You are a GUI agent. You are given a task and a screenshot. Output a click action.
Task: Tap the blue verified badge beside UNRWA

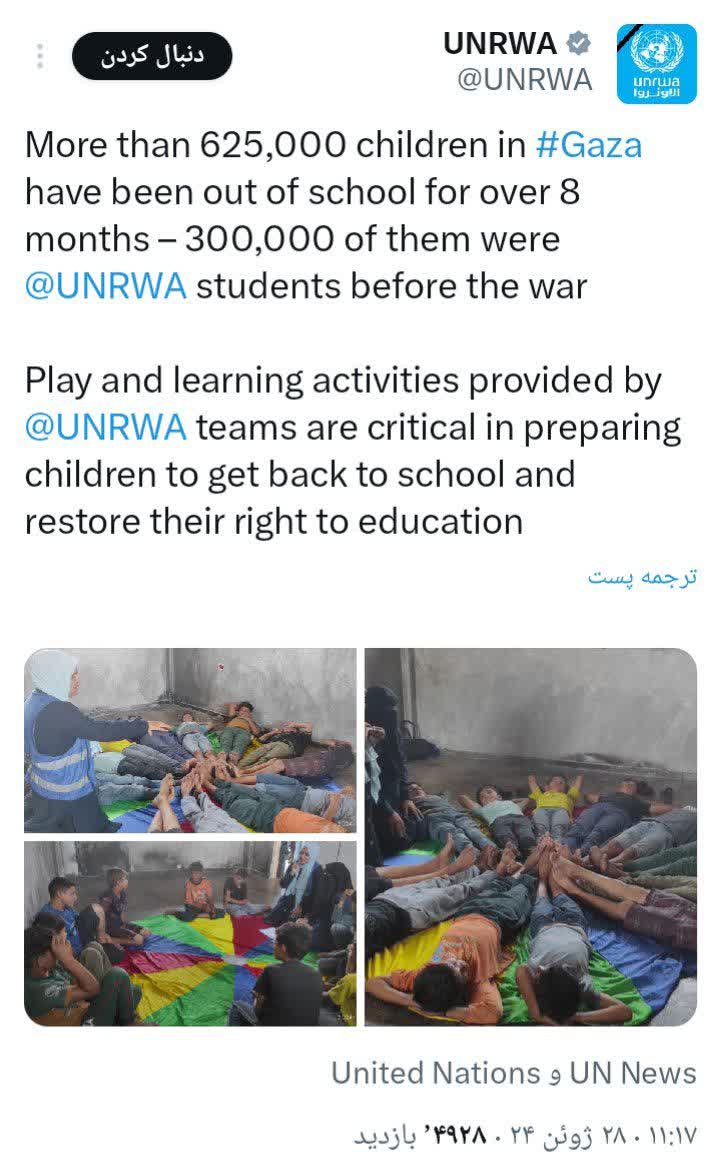click(578, 43)
